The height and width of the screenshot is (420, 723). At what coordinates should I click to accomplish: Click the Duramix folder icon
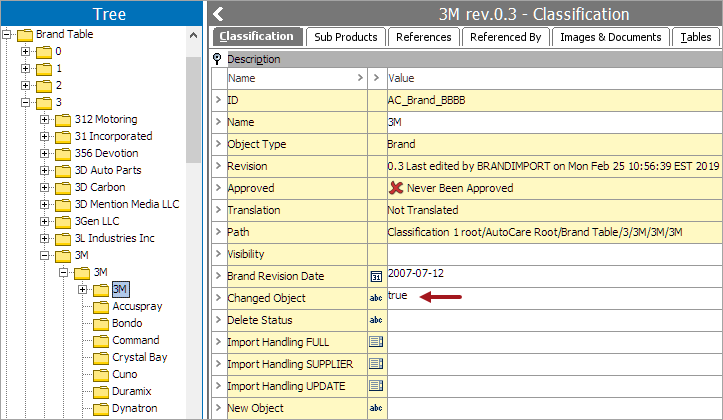pyautogui.click(x=101, y=392)
